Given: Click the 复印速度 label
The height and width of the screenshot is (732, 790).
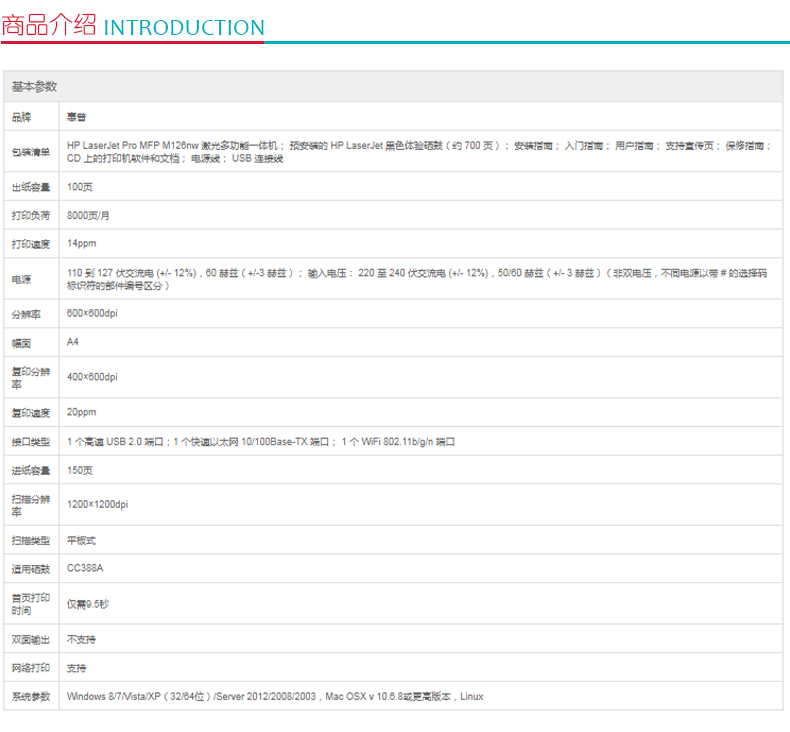Looking at the screenshot, I should (x=31, y=413).
